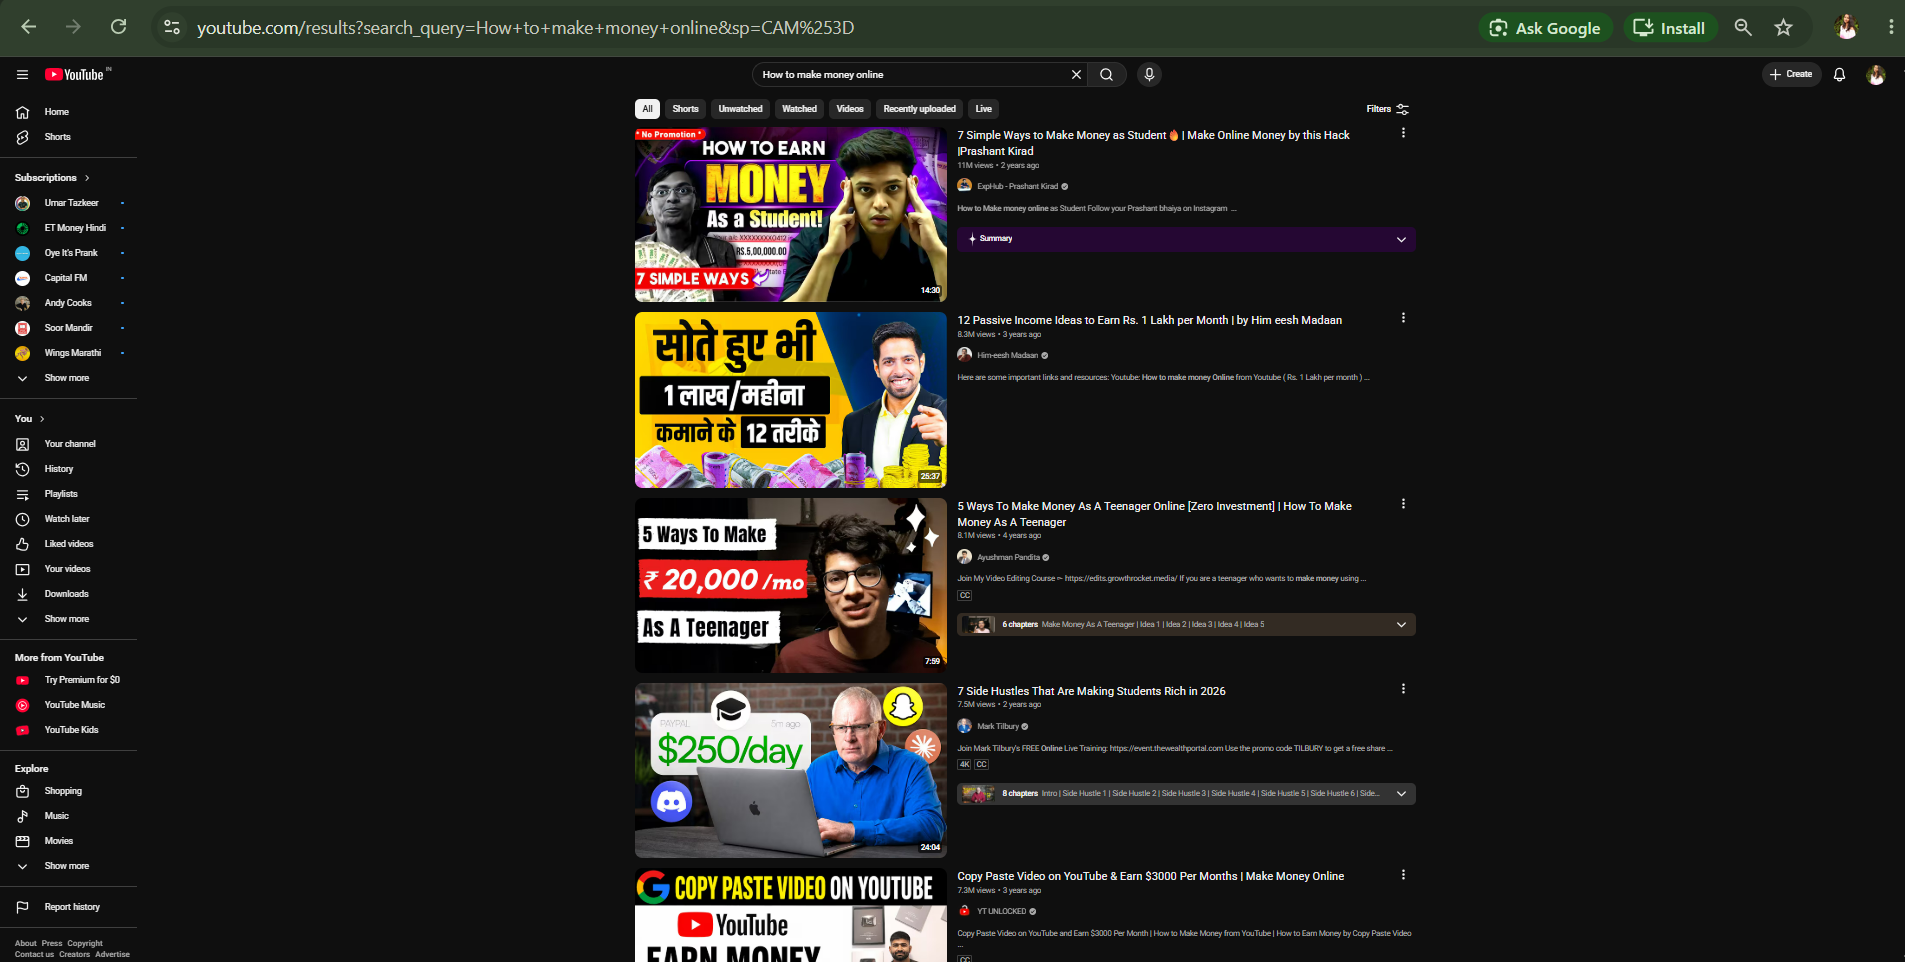Select the Watched filter chip
Image resolution: width=1905 pixels, height=962 pixels.
pos(799,109)
